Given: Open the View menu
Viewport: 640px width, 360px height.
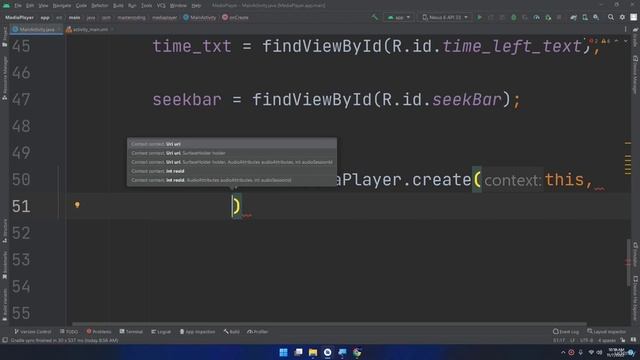Looking at the screenshot, I should tap(43, 6).
